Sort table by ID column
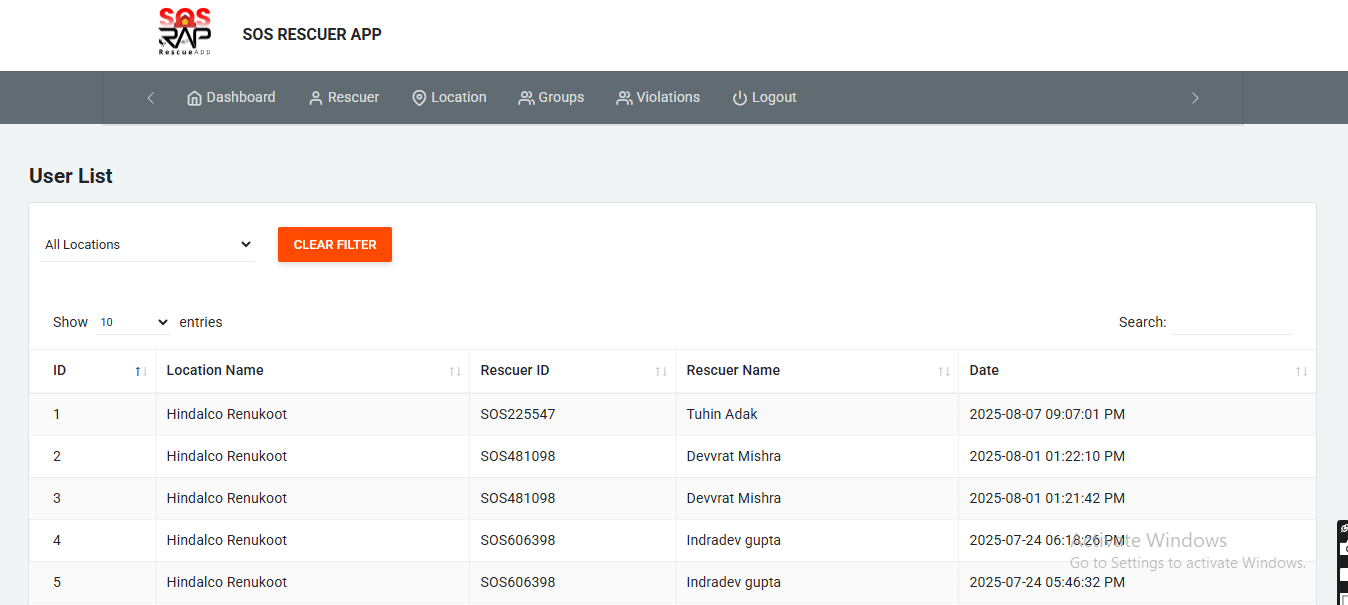Image resolution: width=1348 pixels, height=605 pixels. pyautogui.click(x=92, y=371)
